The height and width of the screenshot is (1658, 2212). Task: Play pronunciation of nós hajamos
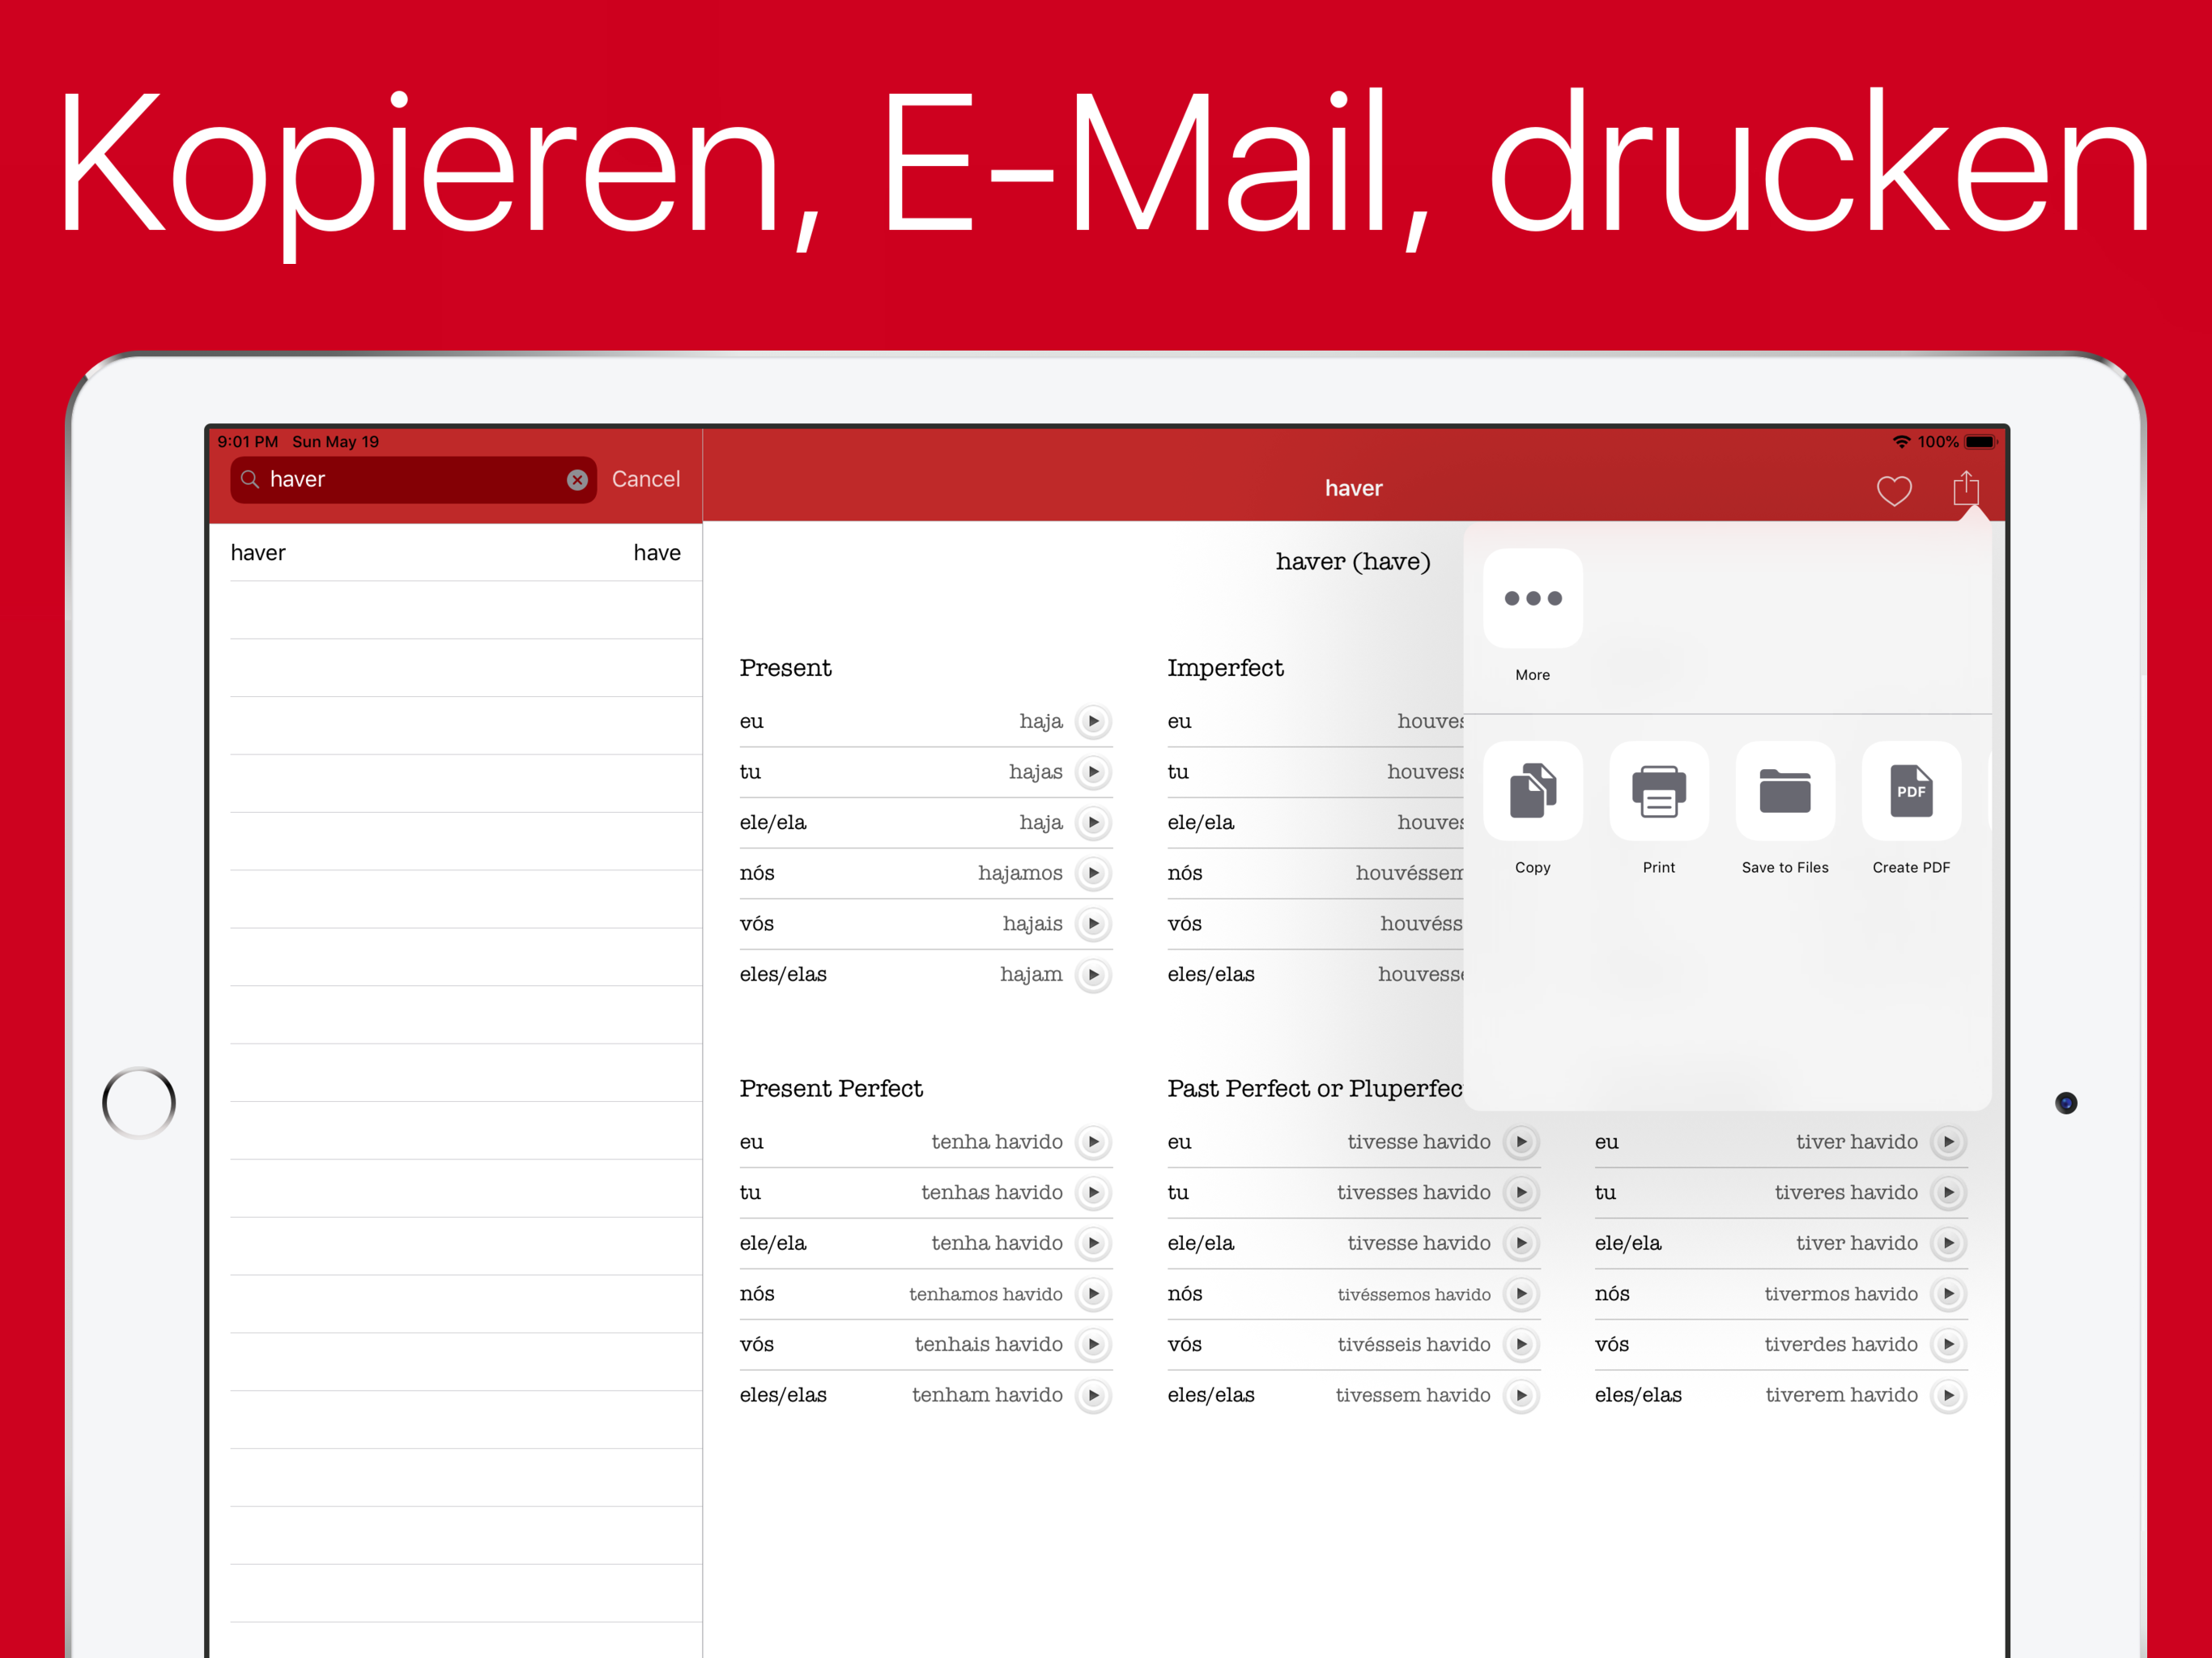(x=1094, y=873)
